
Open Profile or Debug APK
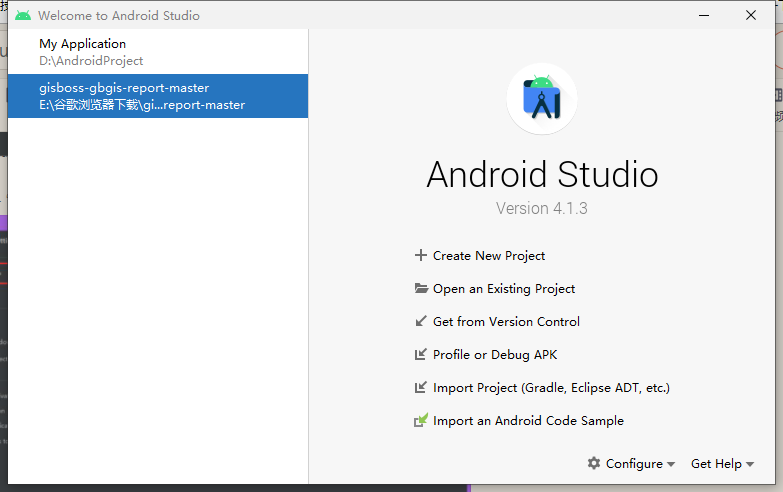[495, 354]
